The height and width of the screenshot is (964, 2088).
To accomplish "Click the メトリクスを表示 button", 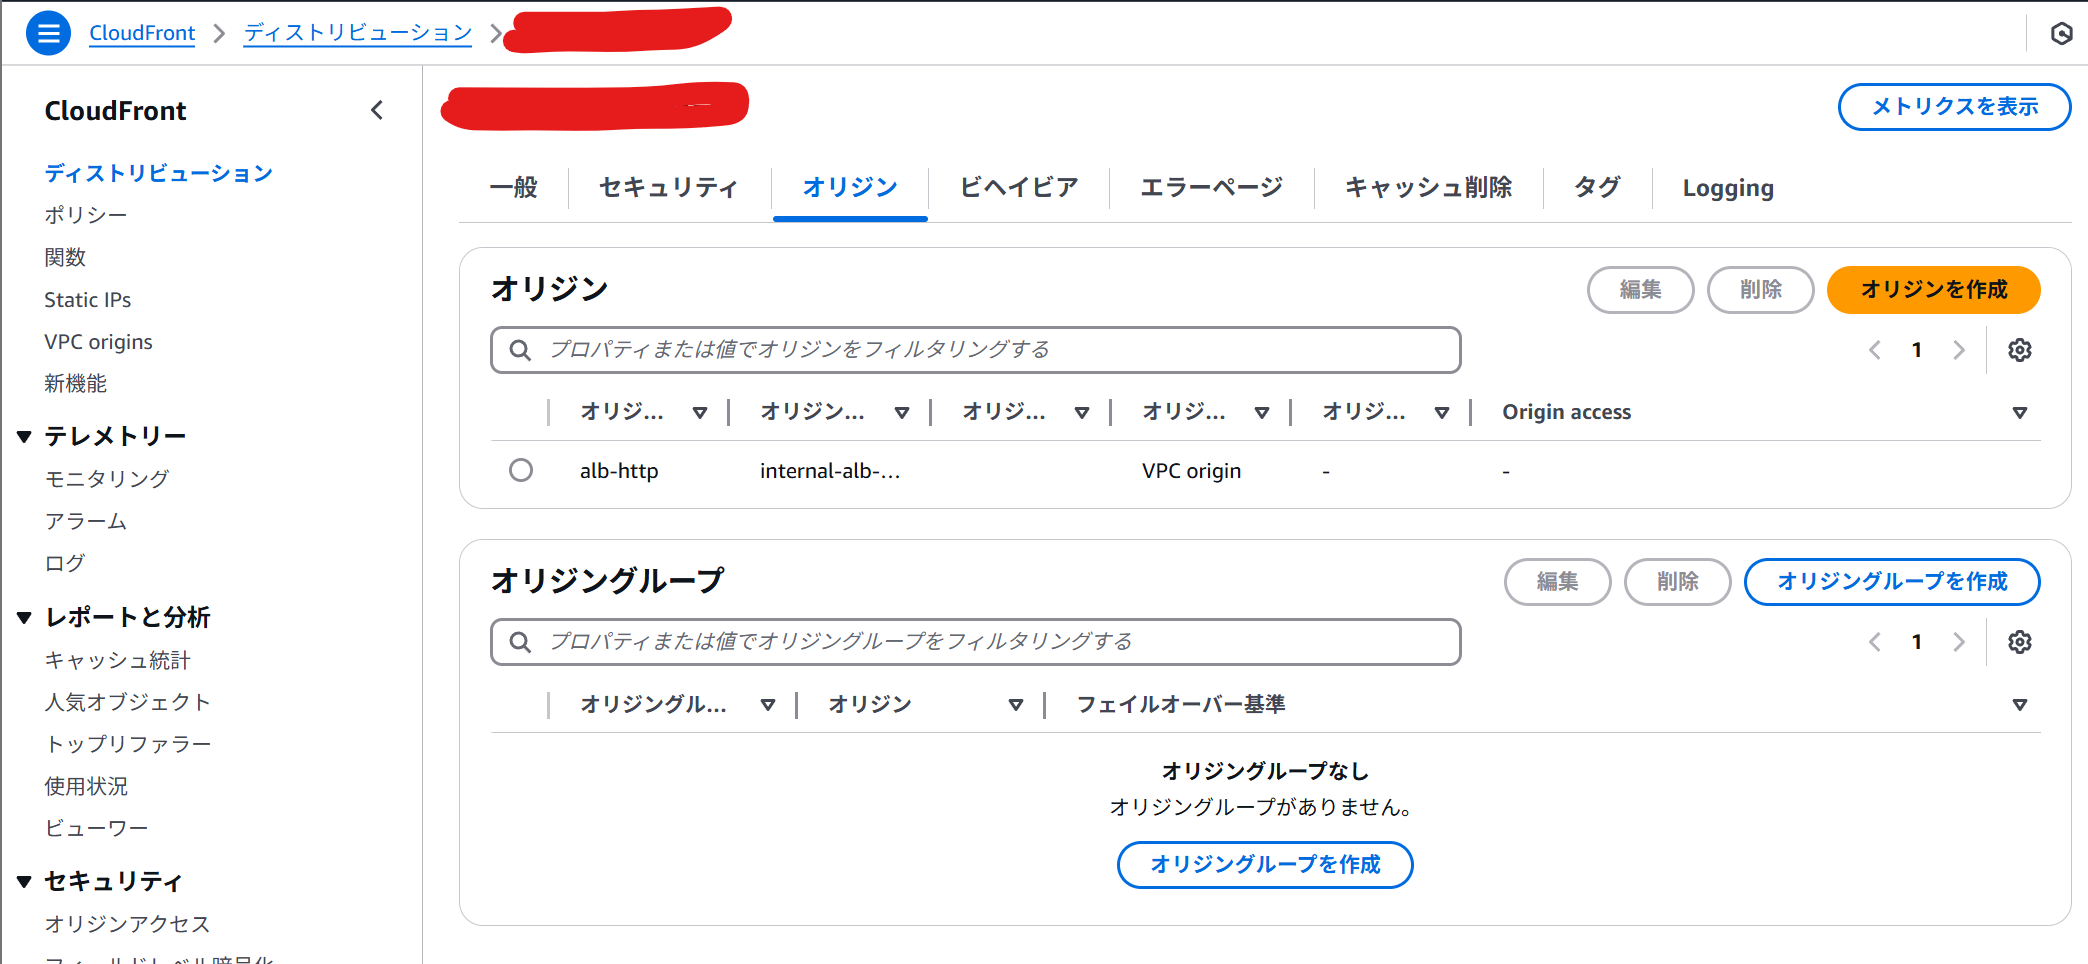I will click(x=1954, y=107).
